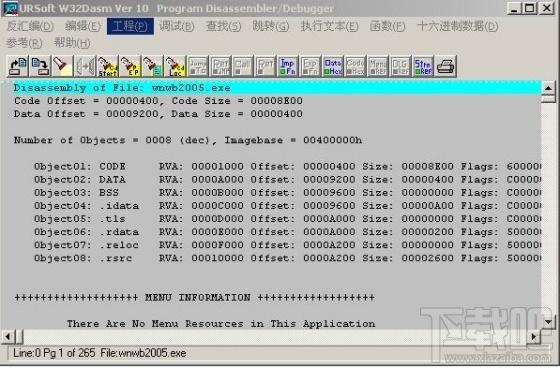Screen dimensions: 560x368
Task: Click the horizontal scrollbar right arrow
Action: click(534, 336)
